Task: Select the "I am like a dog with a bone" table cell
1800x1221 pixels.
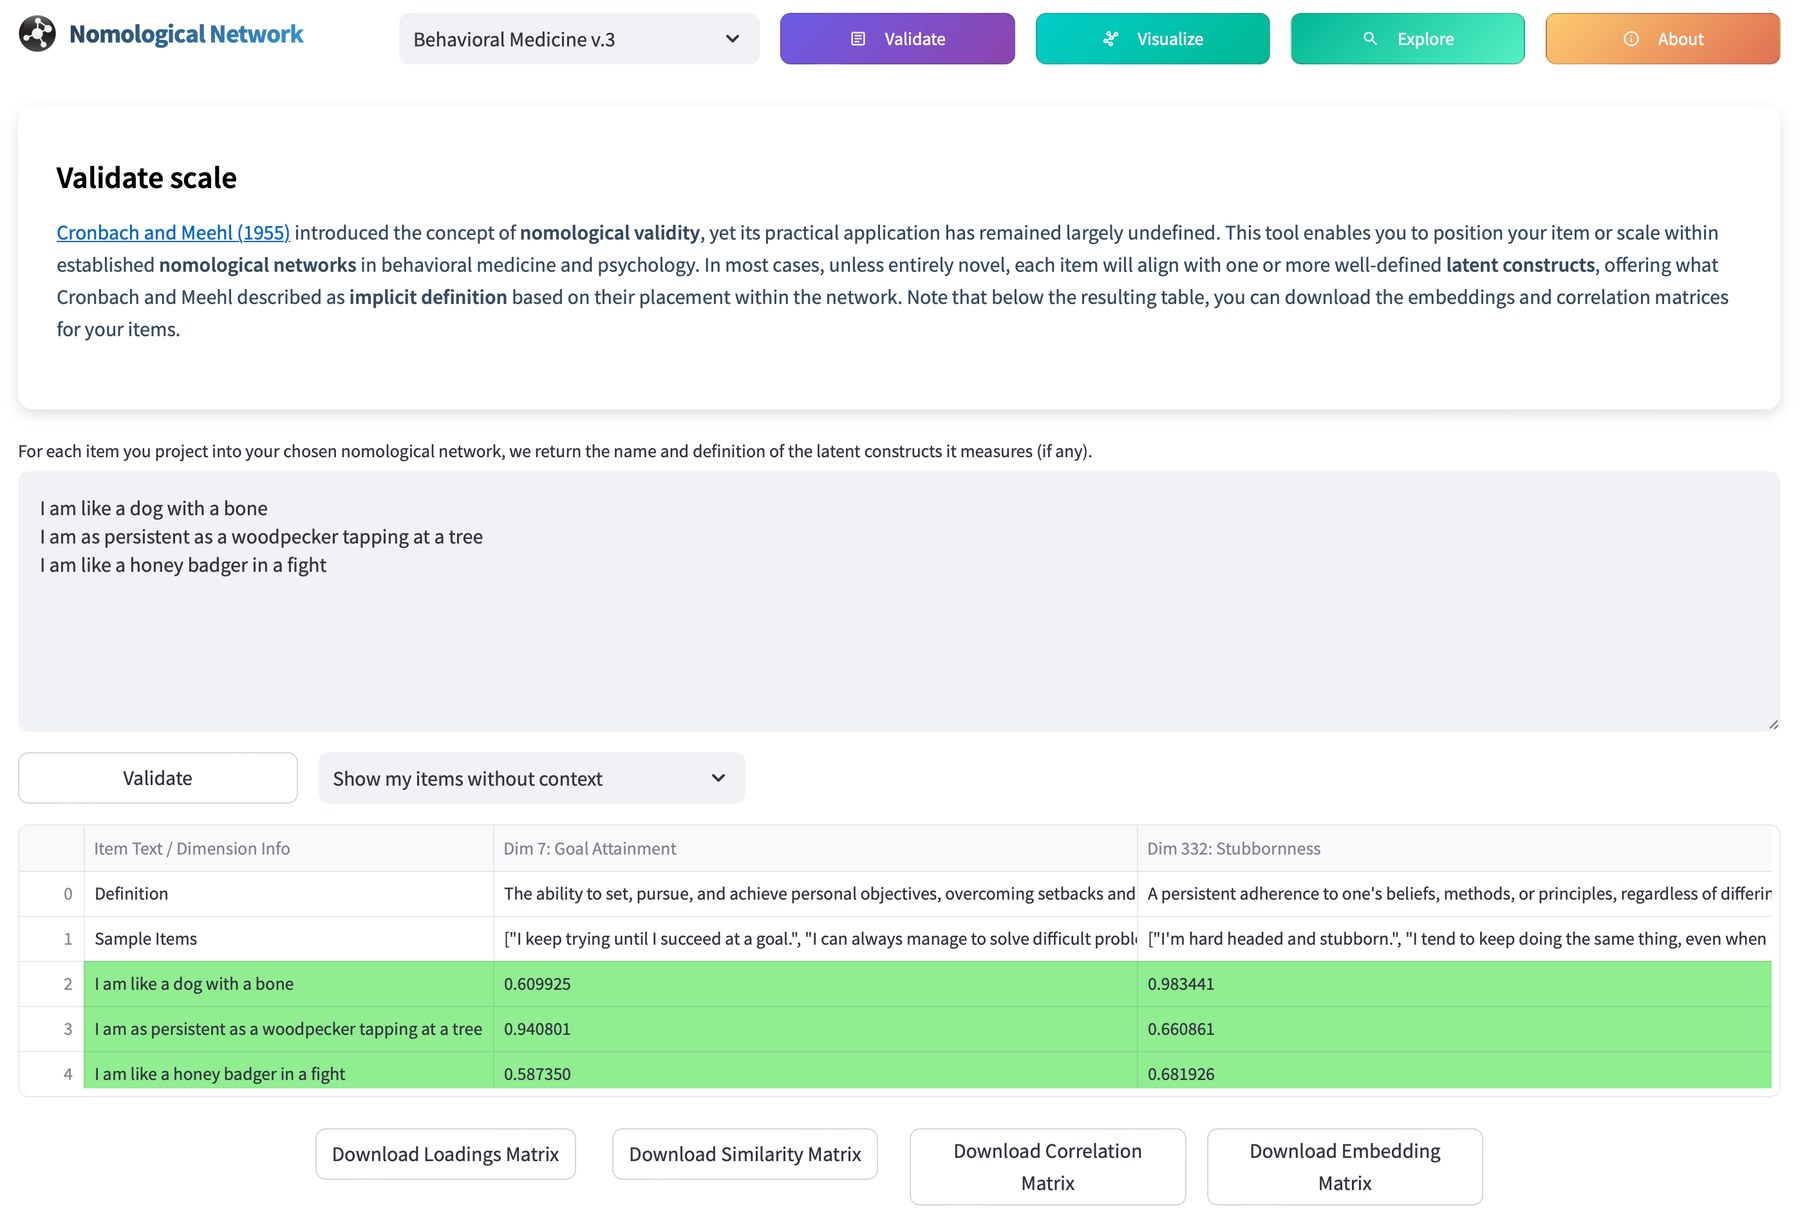Action: tap(288, 984)
